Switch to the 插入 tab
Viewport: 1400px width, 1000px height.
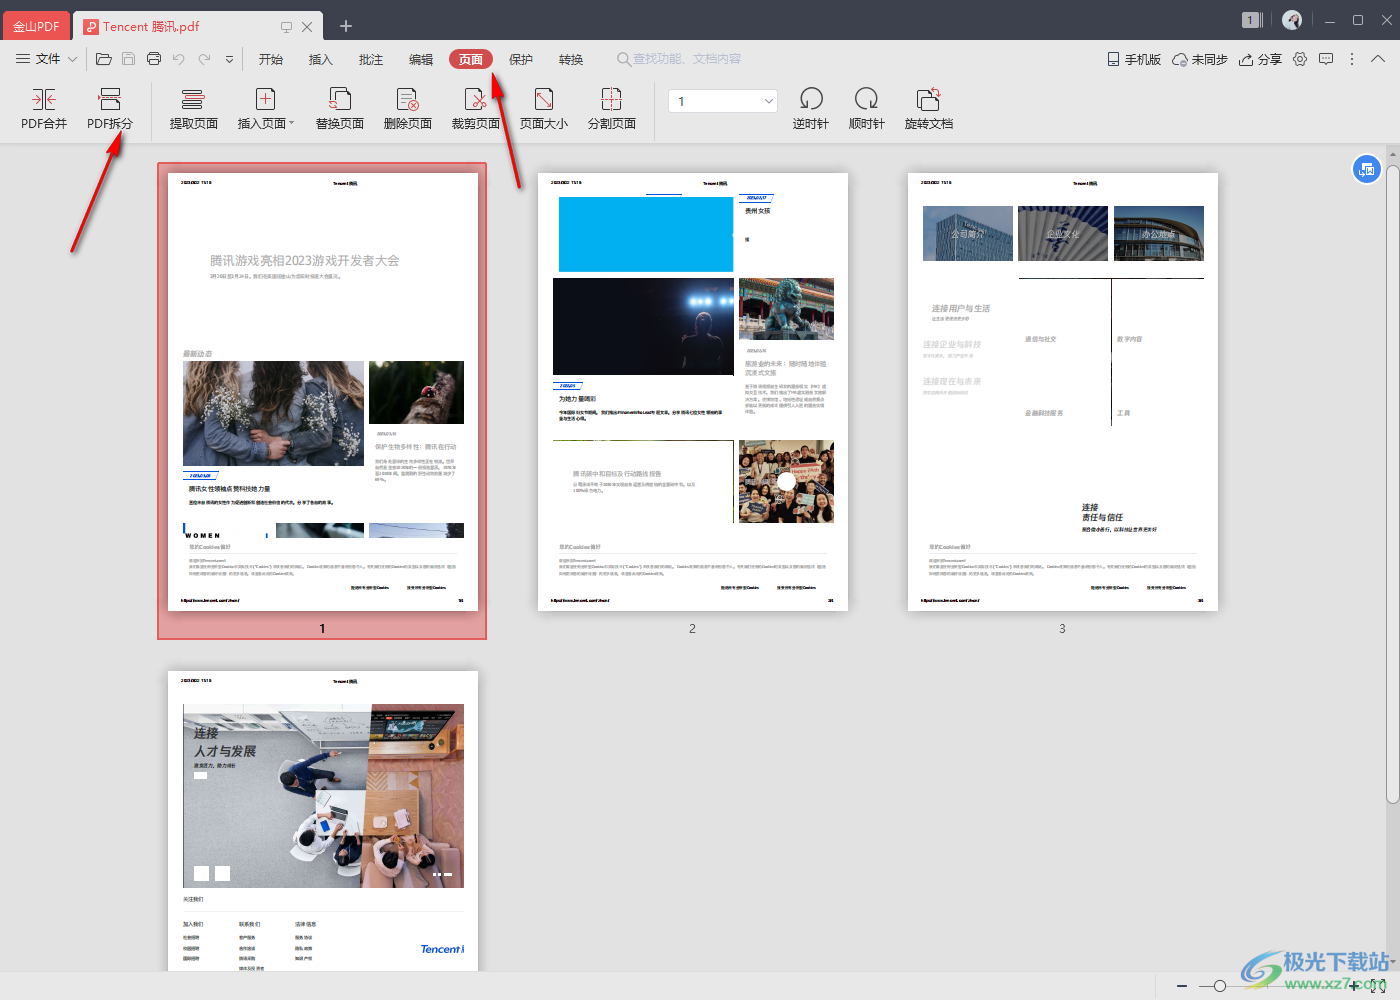click(x=321, y=59)
